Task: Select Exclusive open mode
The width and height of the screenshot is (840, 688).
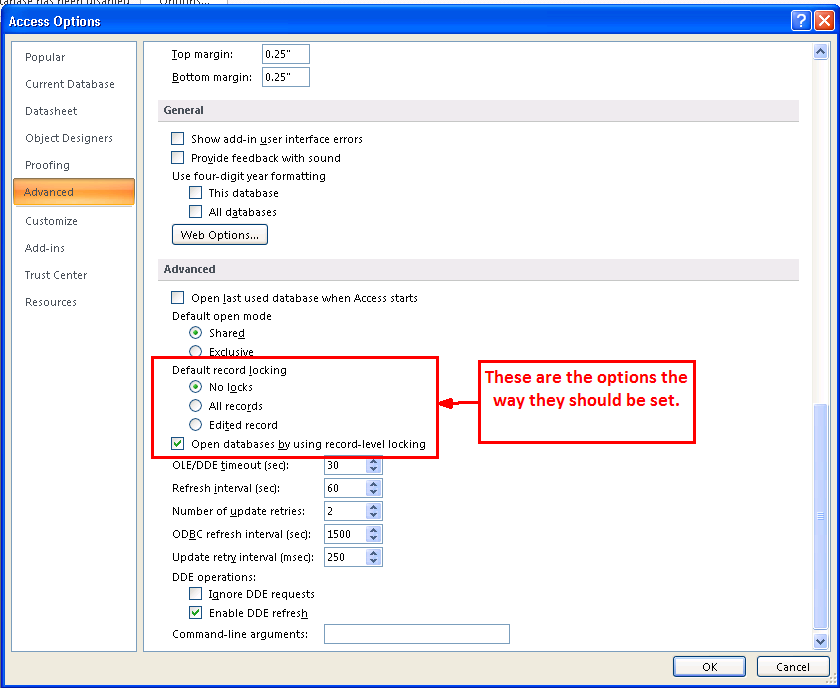Action: [x=196, y=352]
